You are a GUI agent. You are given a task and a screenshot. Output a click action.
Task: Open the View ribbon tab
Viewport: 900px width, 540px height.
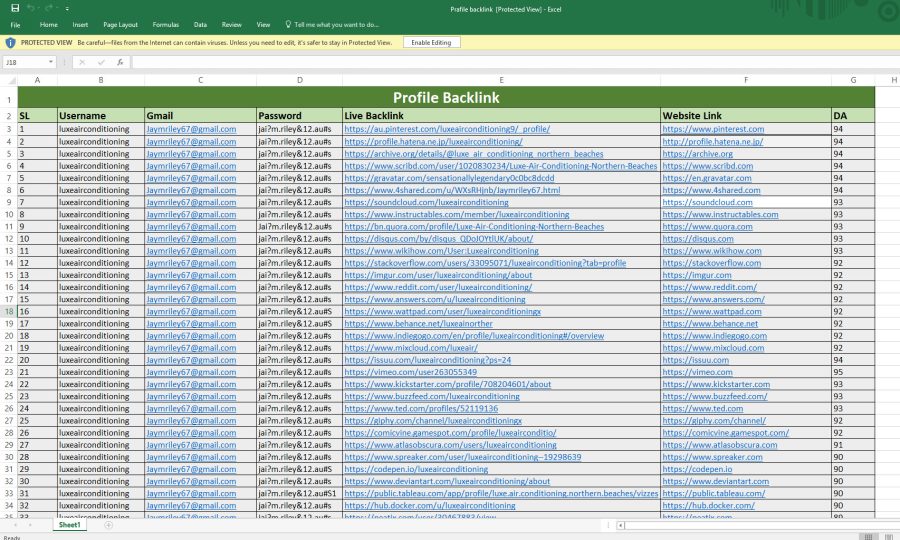(263, 25)
